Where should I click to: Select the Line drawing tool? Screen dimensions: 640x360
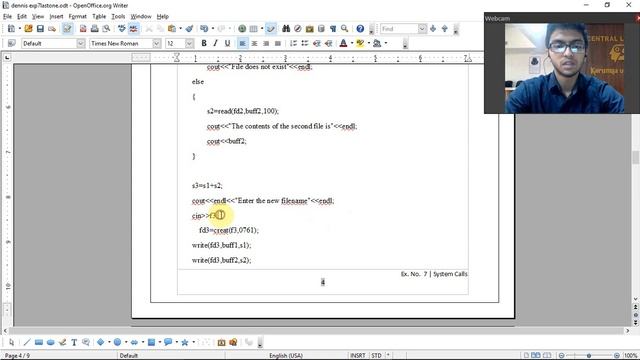[27, 342]
